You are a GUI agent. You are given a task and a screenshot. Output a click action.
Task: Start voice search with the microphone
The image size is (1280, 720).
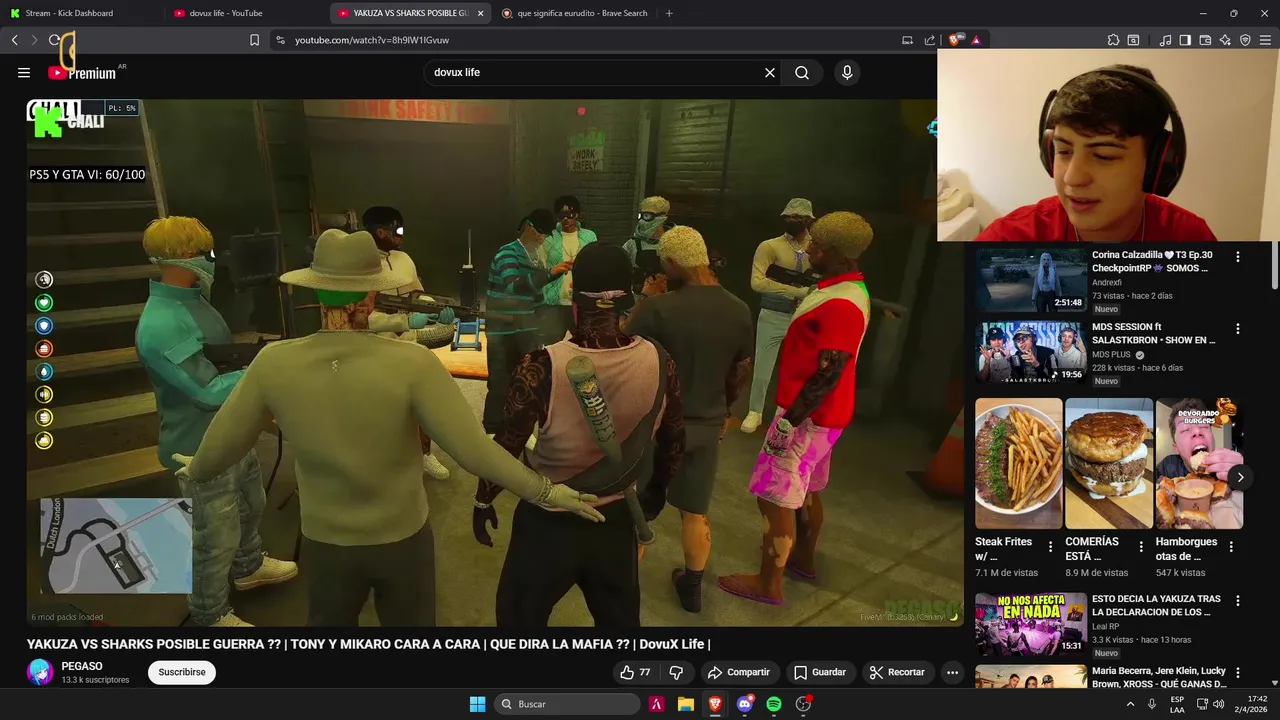(847, 73)
